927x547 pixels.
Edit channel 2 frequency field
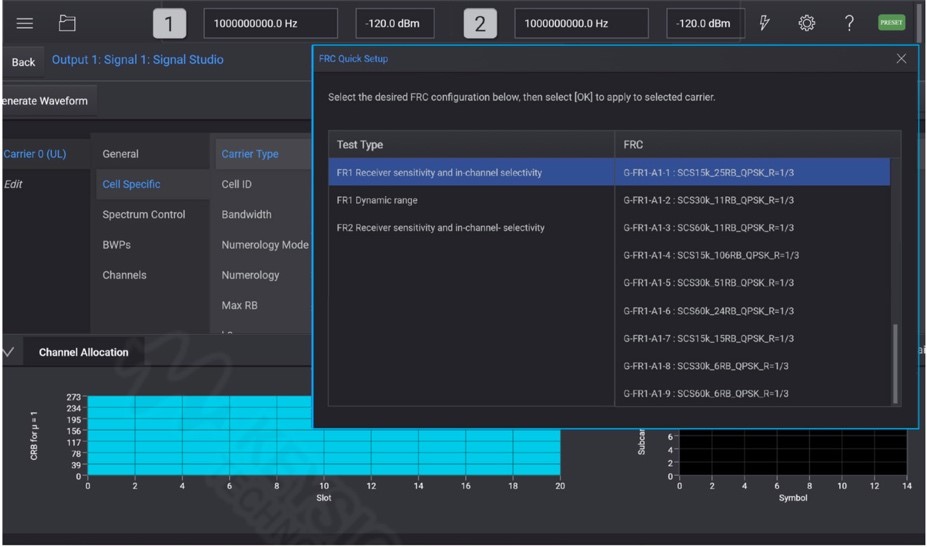[581, 24]
